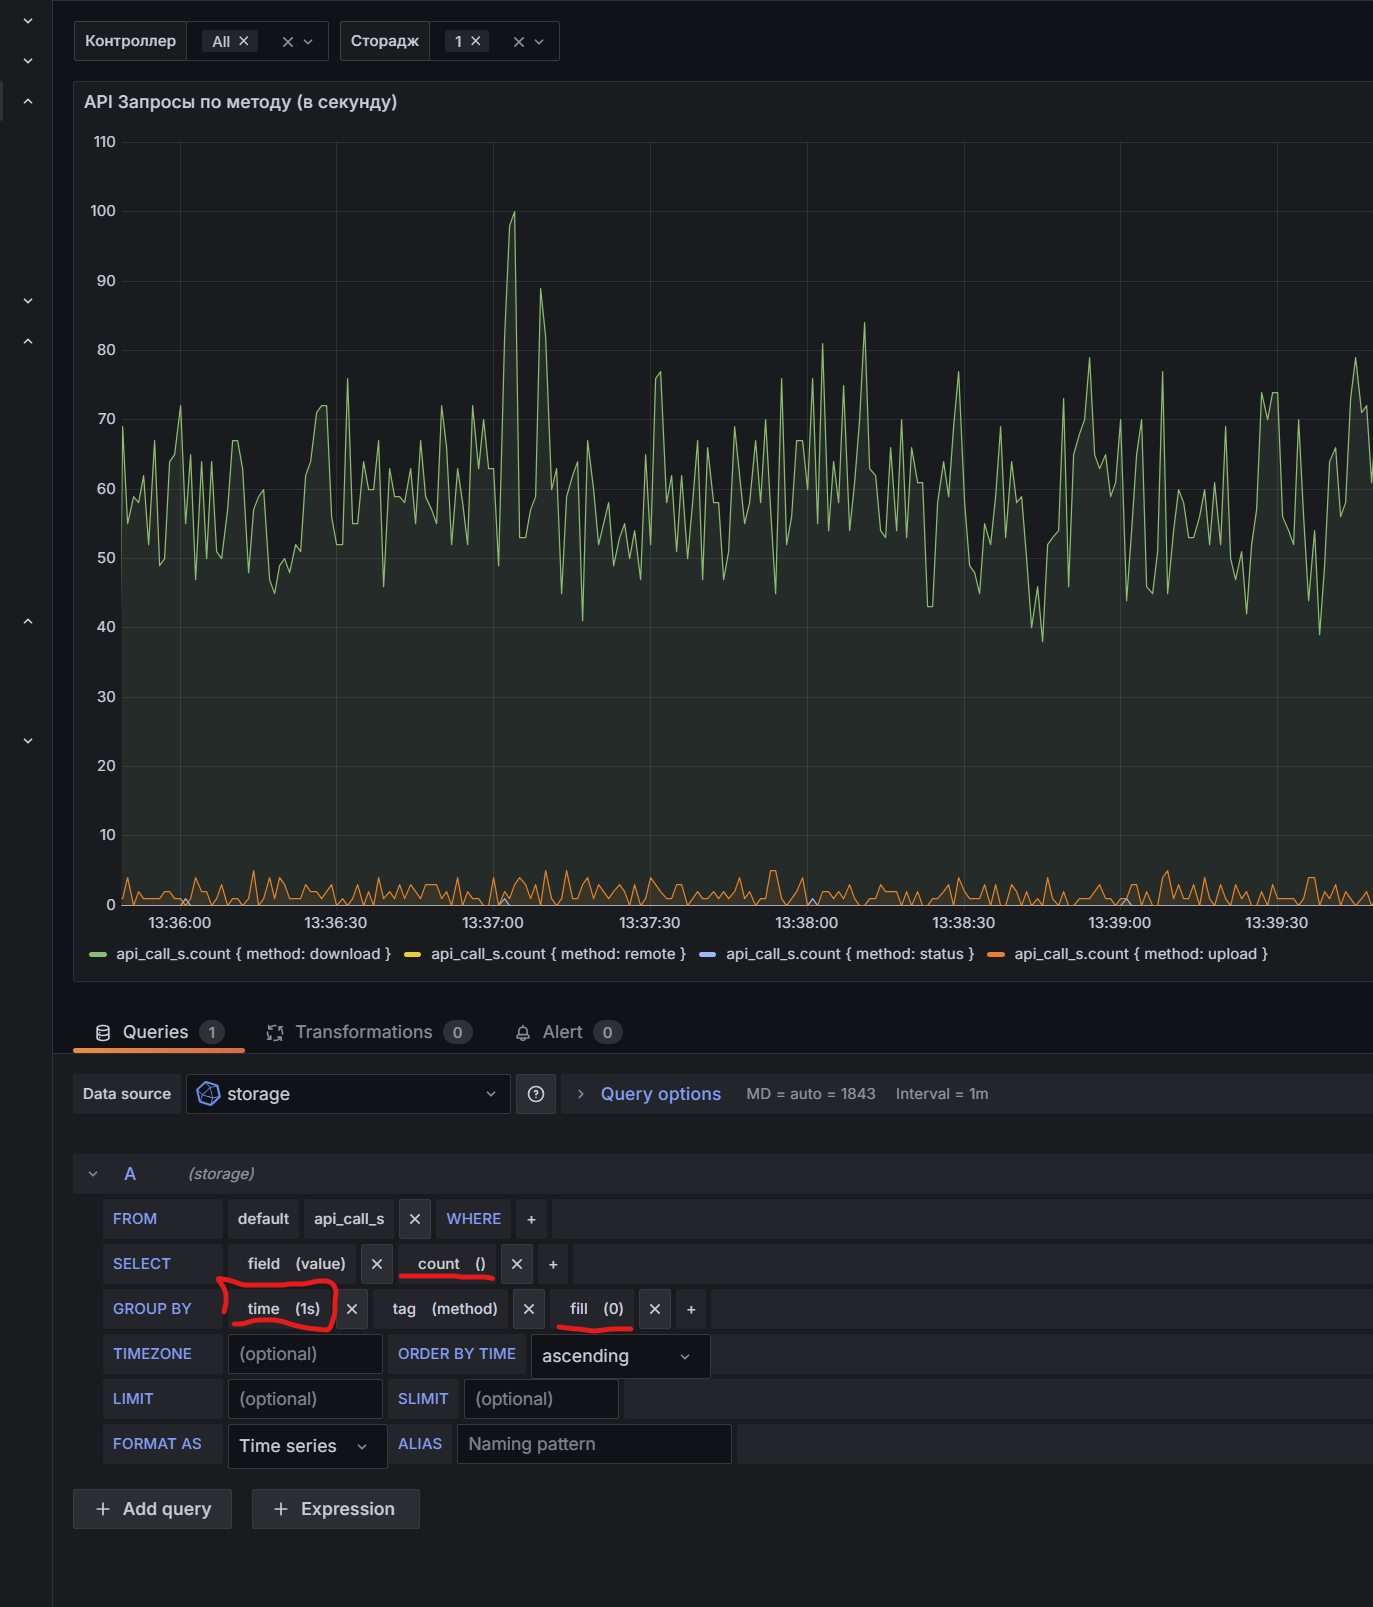Click the Expression button
The height and width of the screenshot is (1607, 1373).
[x=336, y=1509]
